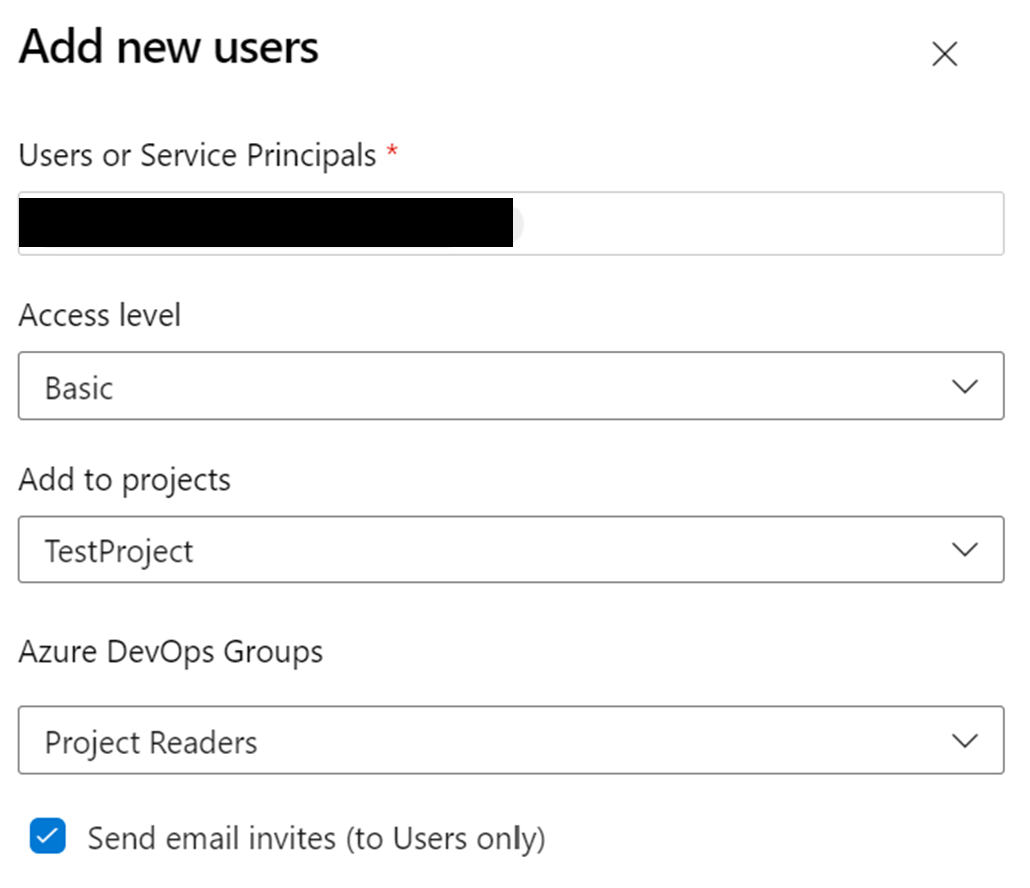This screenshot has width=1030, height=888.
Task: Click the 'Basic' access level value
Action: tap(79, 387)
